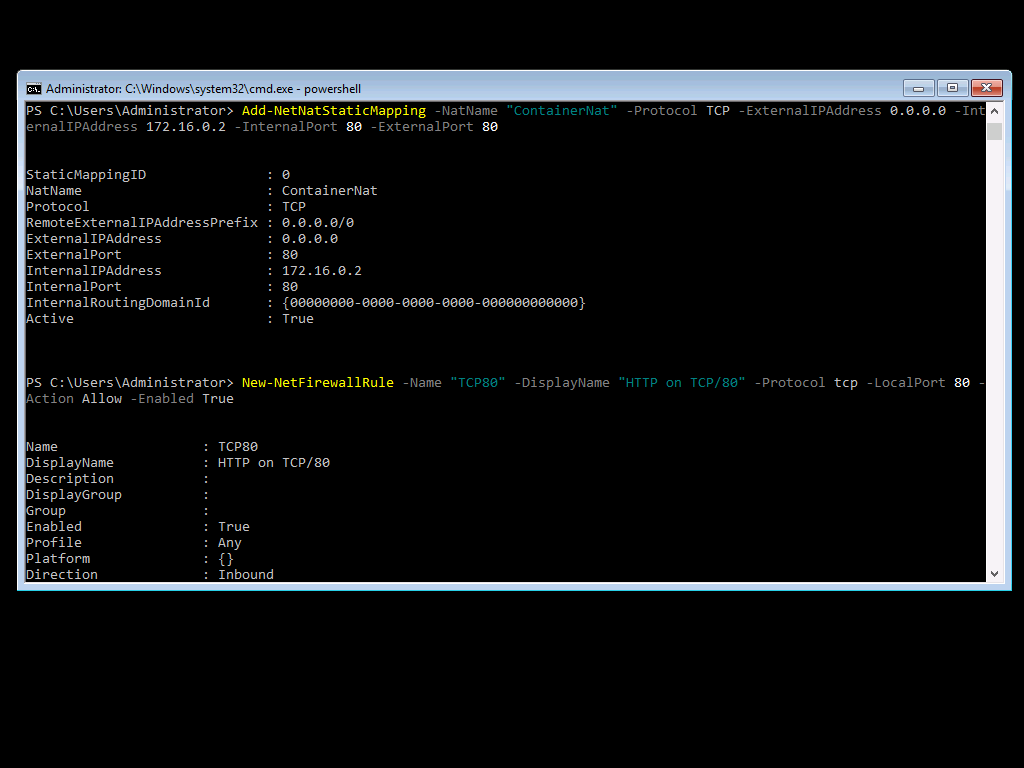Click the Profile field's Any value
Viewport: 1024px width, 768px height.
click(x=229, y=543)
